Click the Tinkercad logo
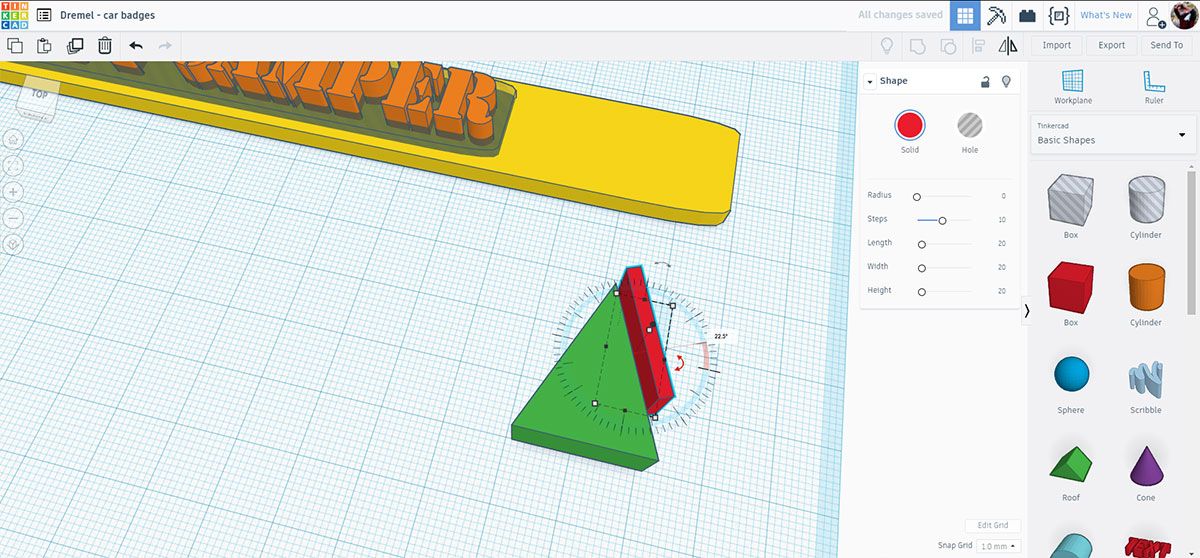The height and width of the screenshot is (558, 1200). pos(15,15)
